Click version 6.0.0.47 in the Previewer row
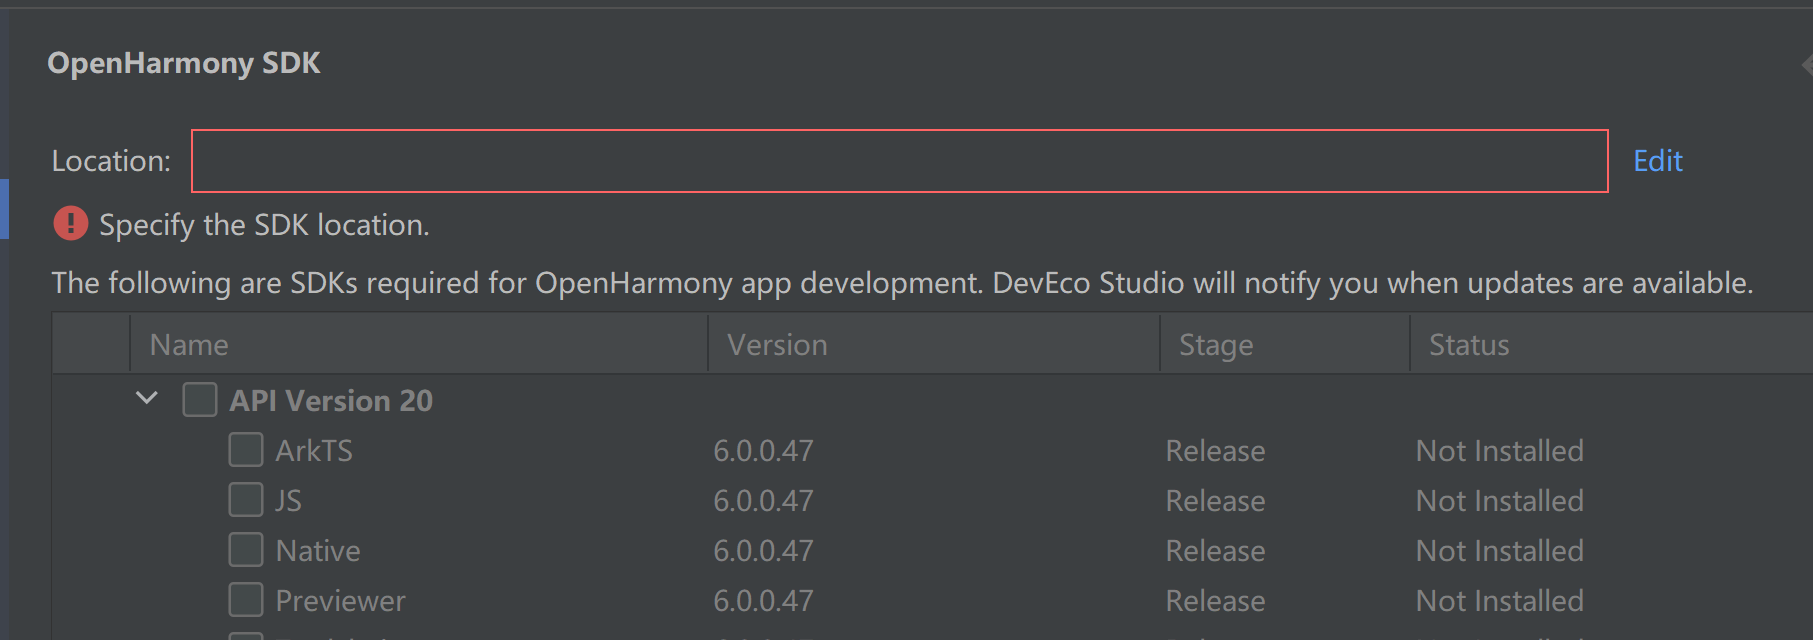Viewport: 1813px width, 640px height. pos(763,601)
